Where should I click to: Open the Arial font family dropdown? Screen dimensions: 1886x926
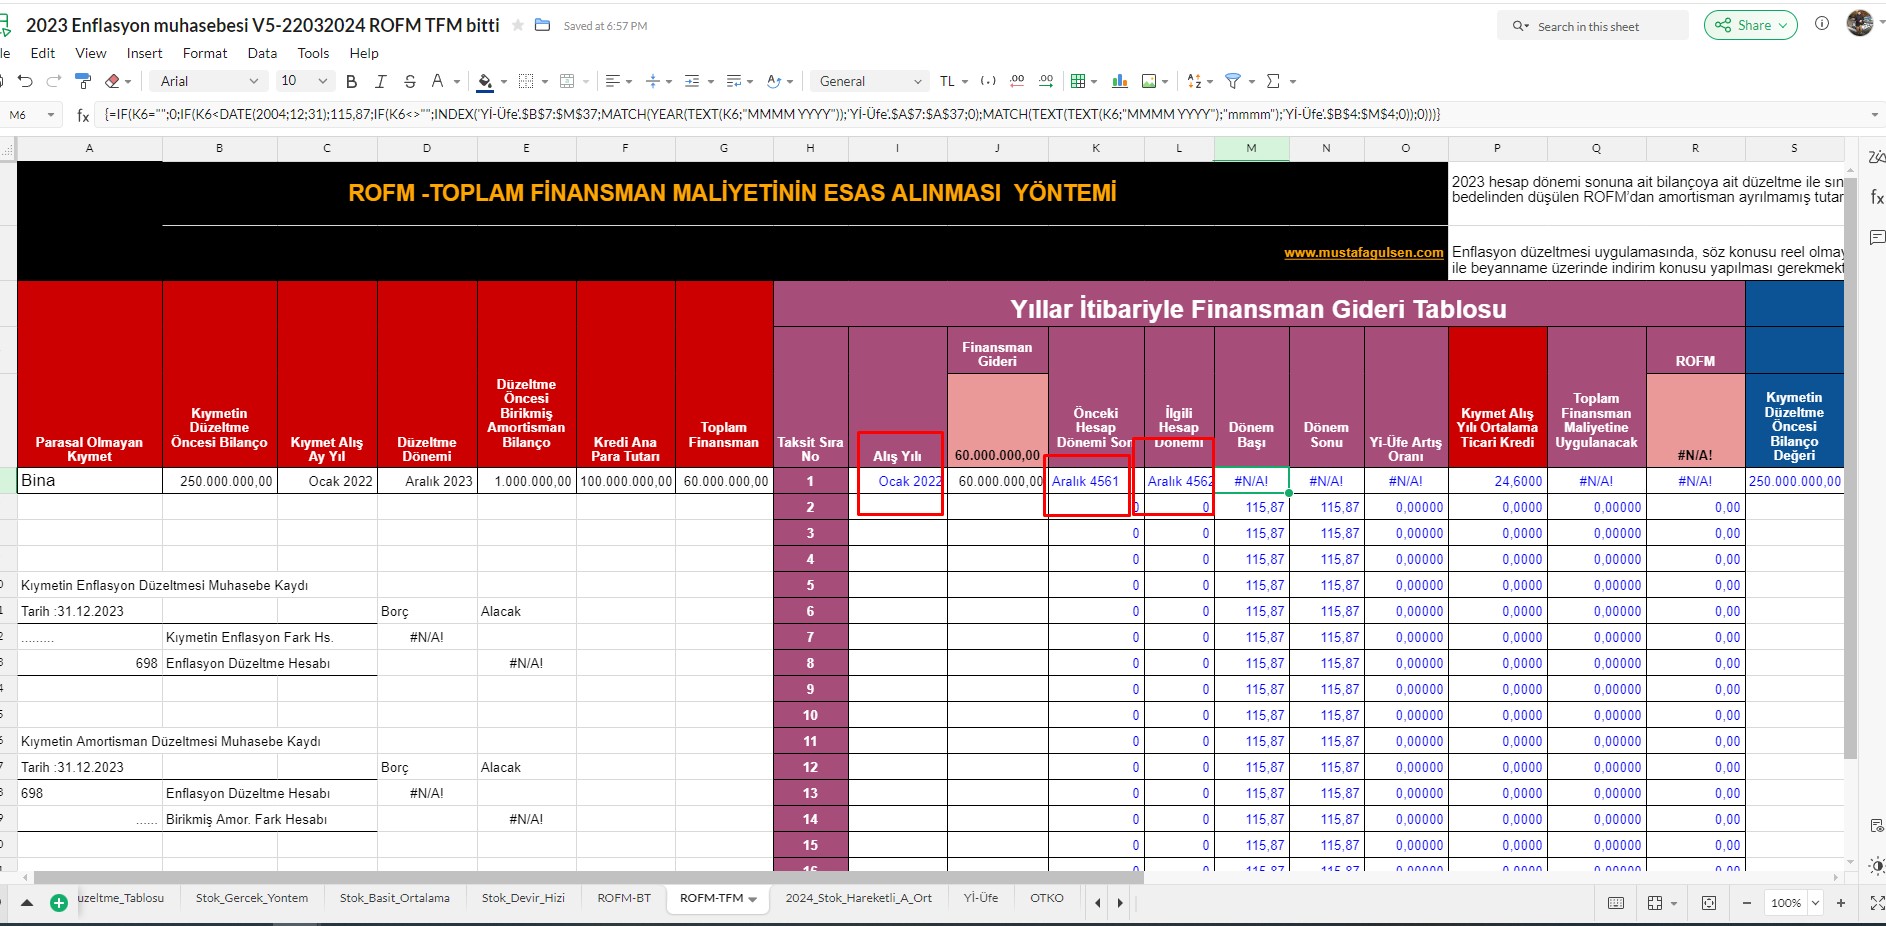209,81
